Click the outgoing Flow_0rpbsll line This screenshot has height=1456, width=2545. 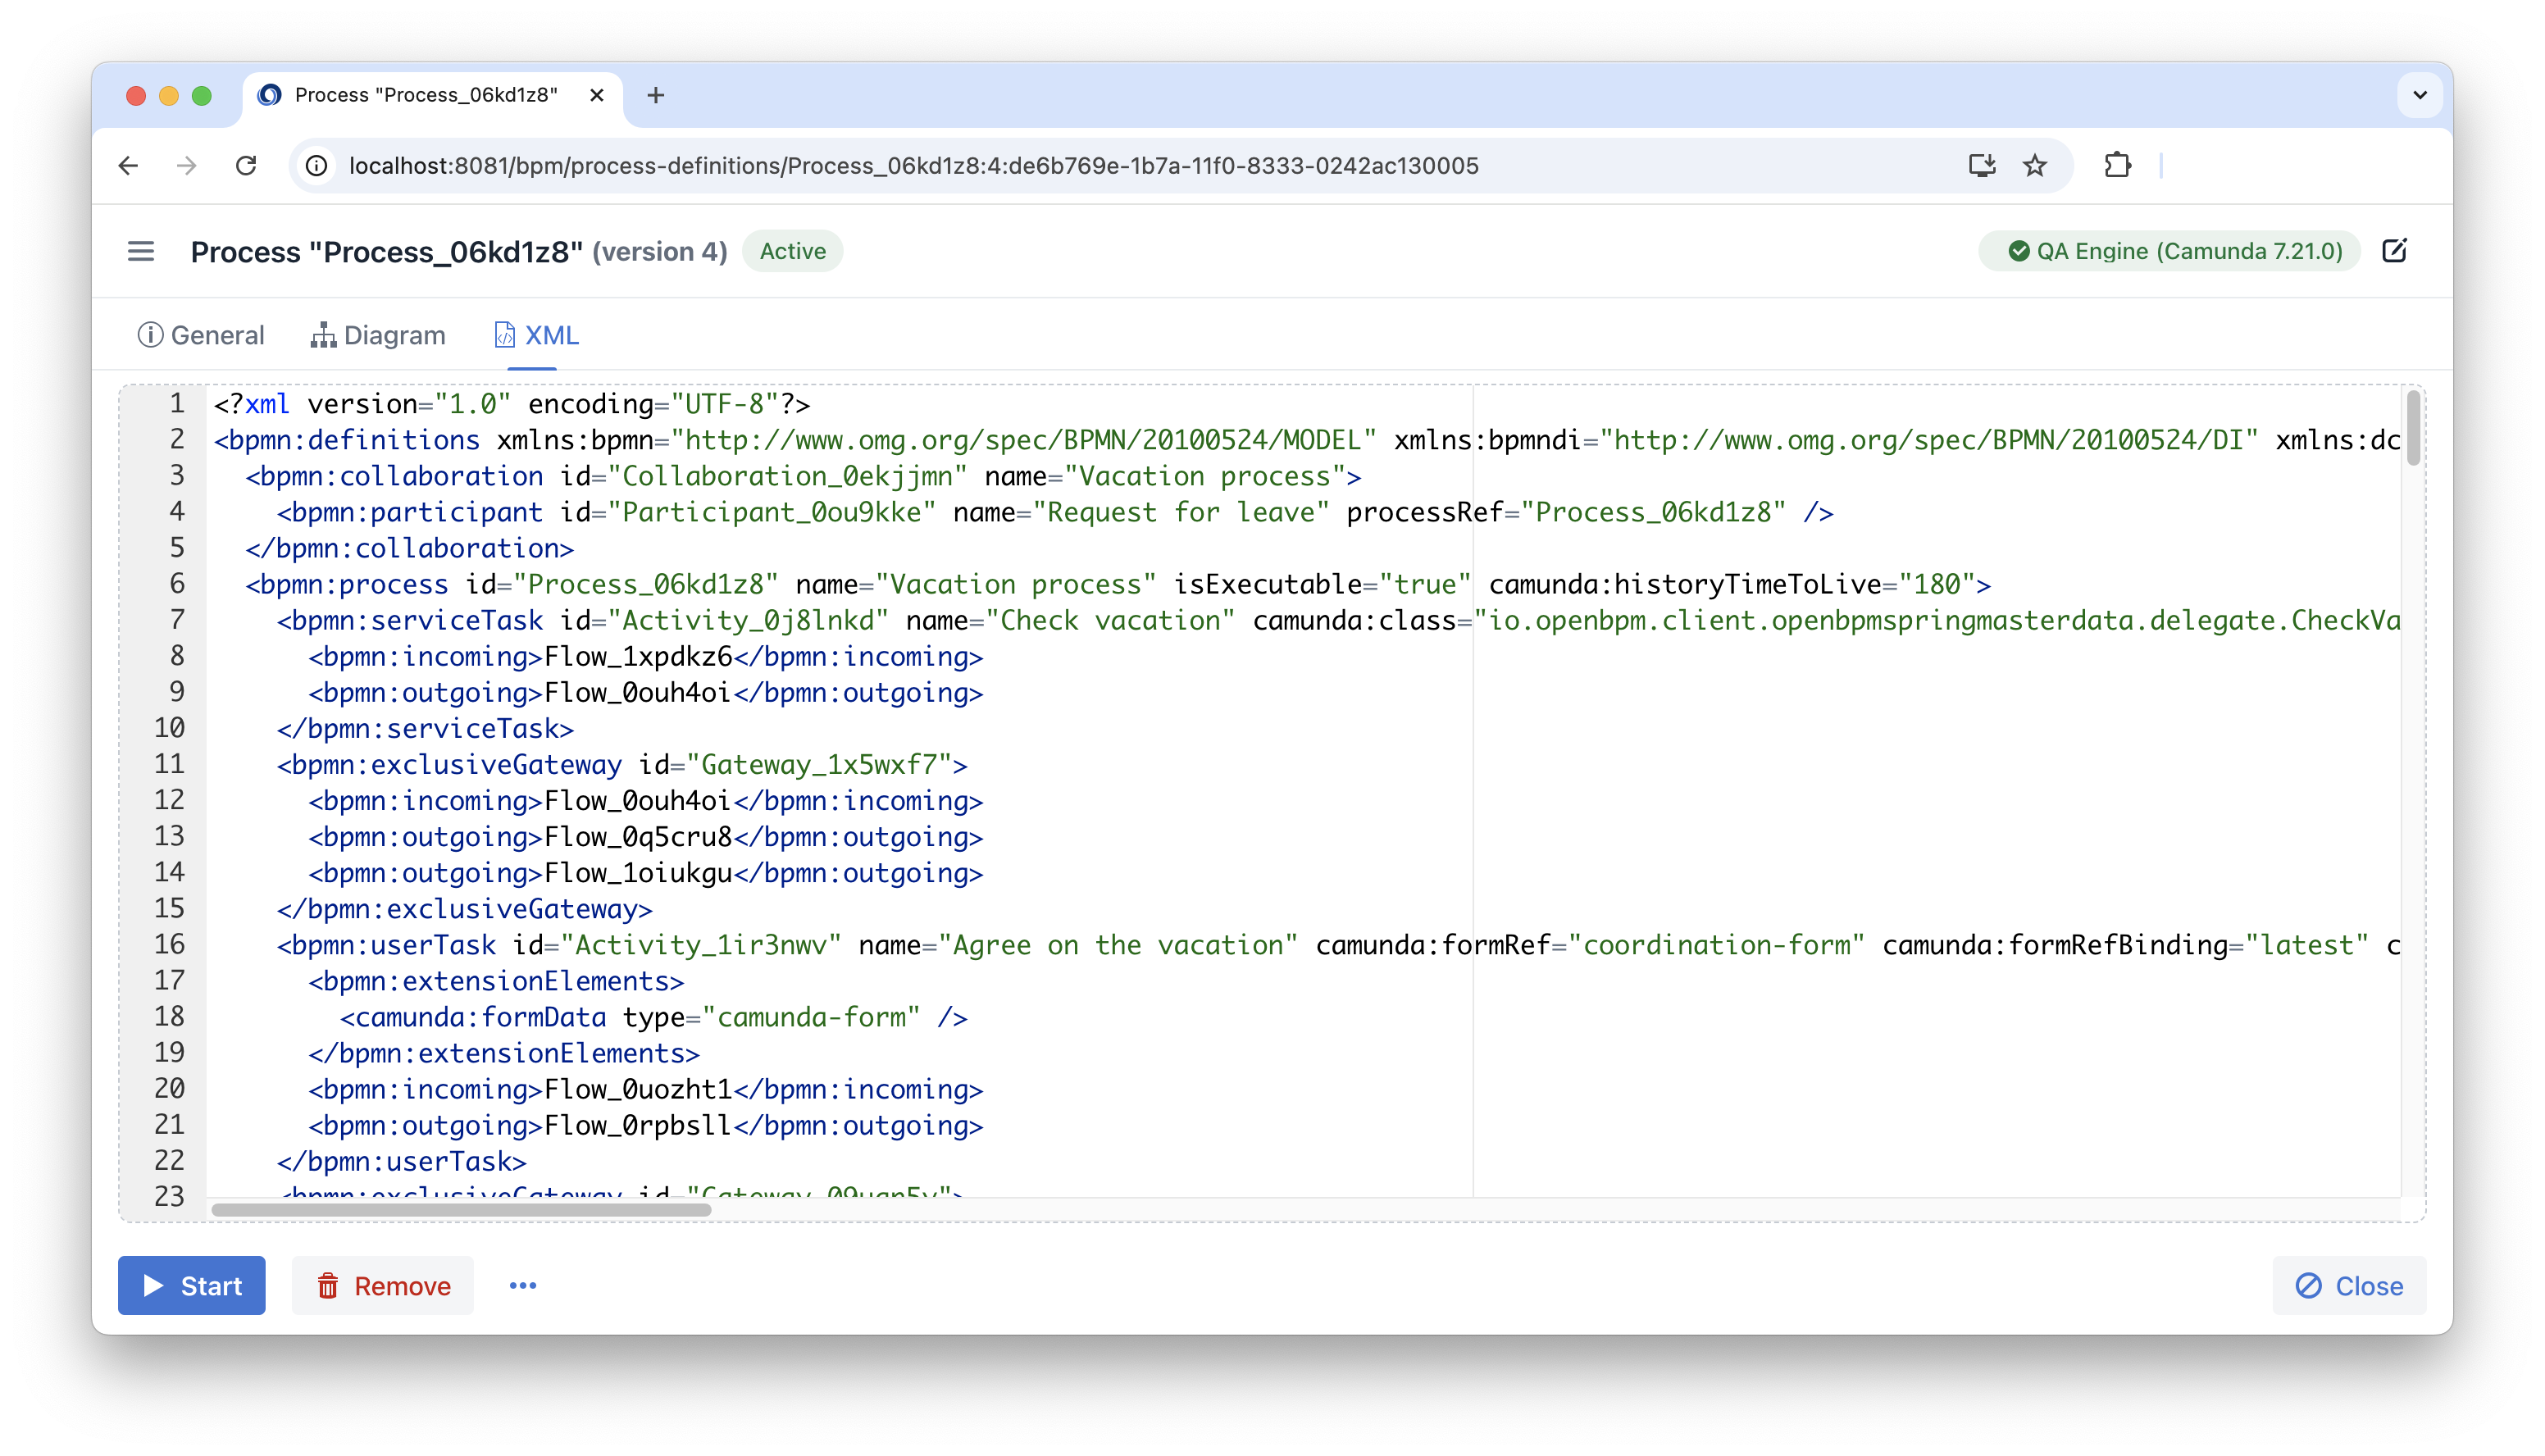pyautogui.click(x=646, y=1125)
